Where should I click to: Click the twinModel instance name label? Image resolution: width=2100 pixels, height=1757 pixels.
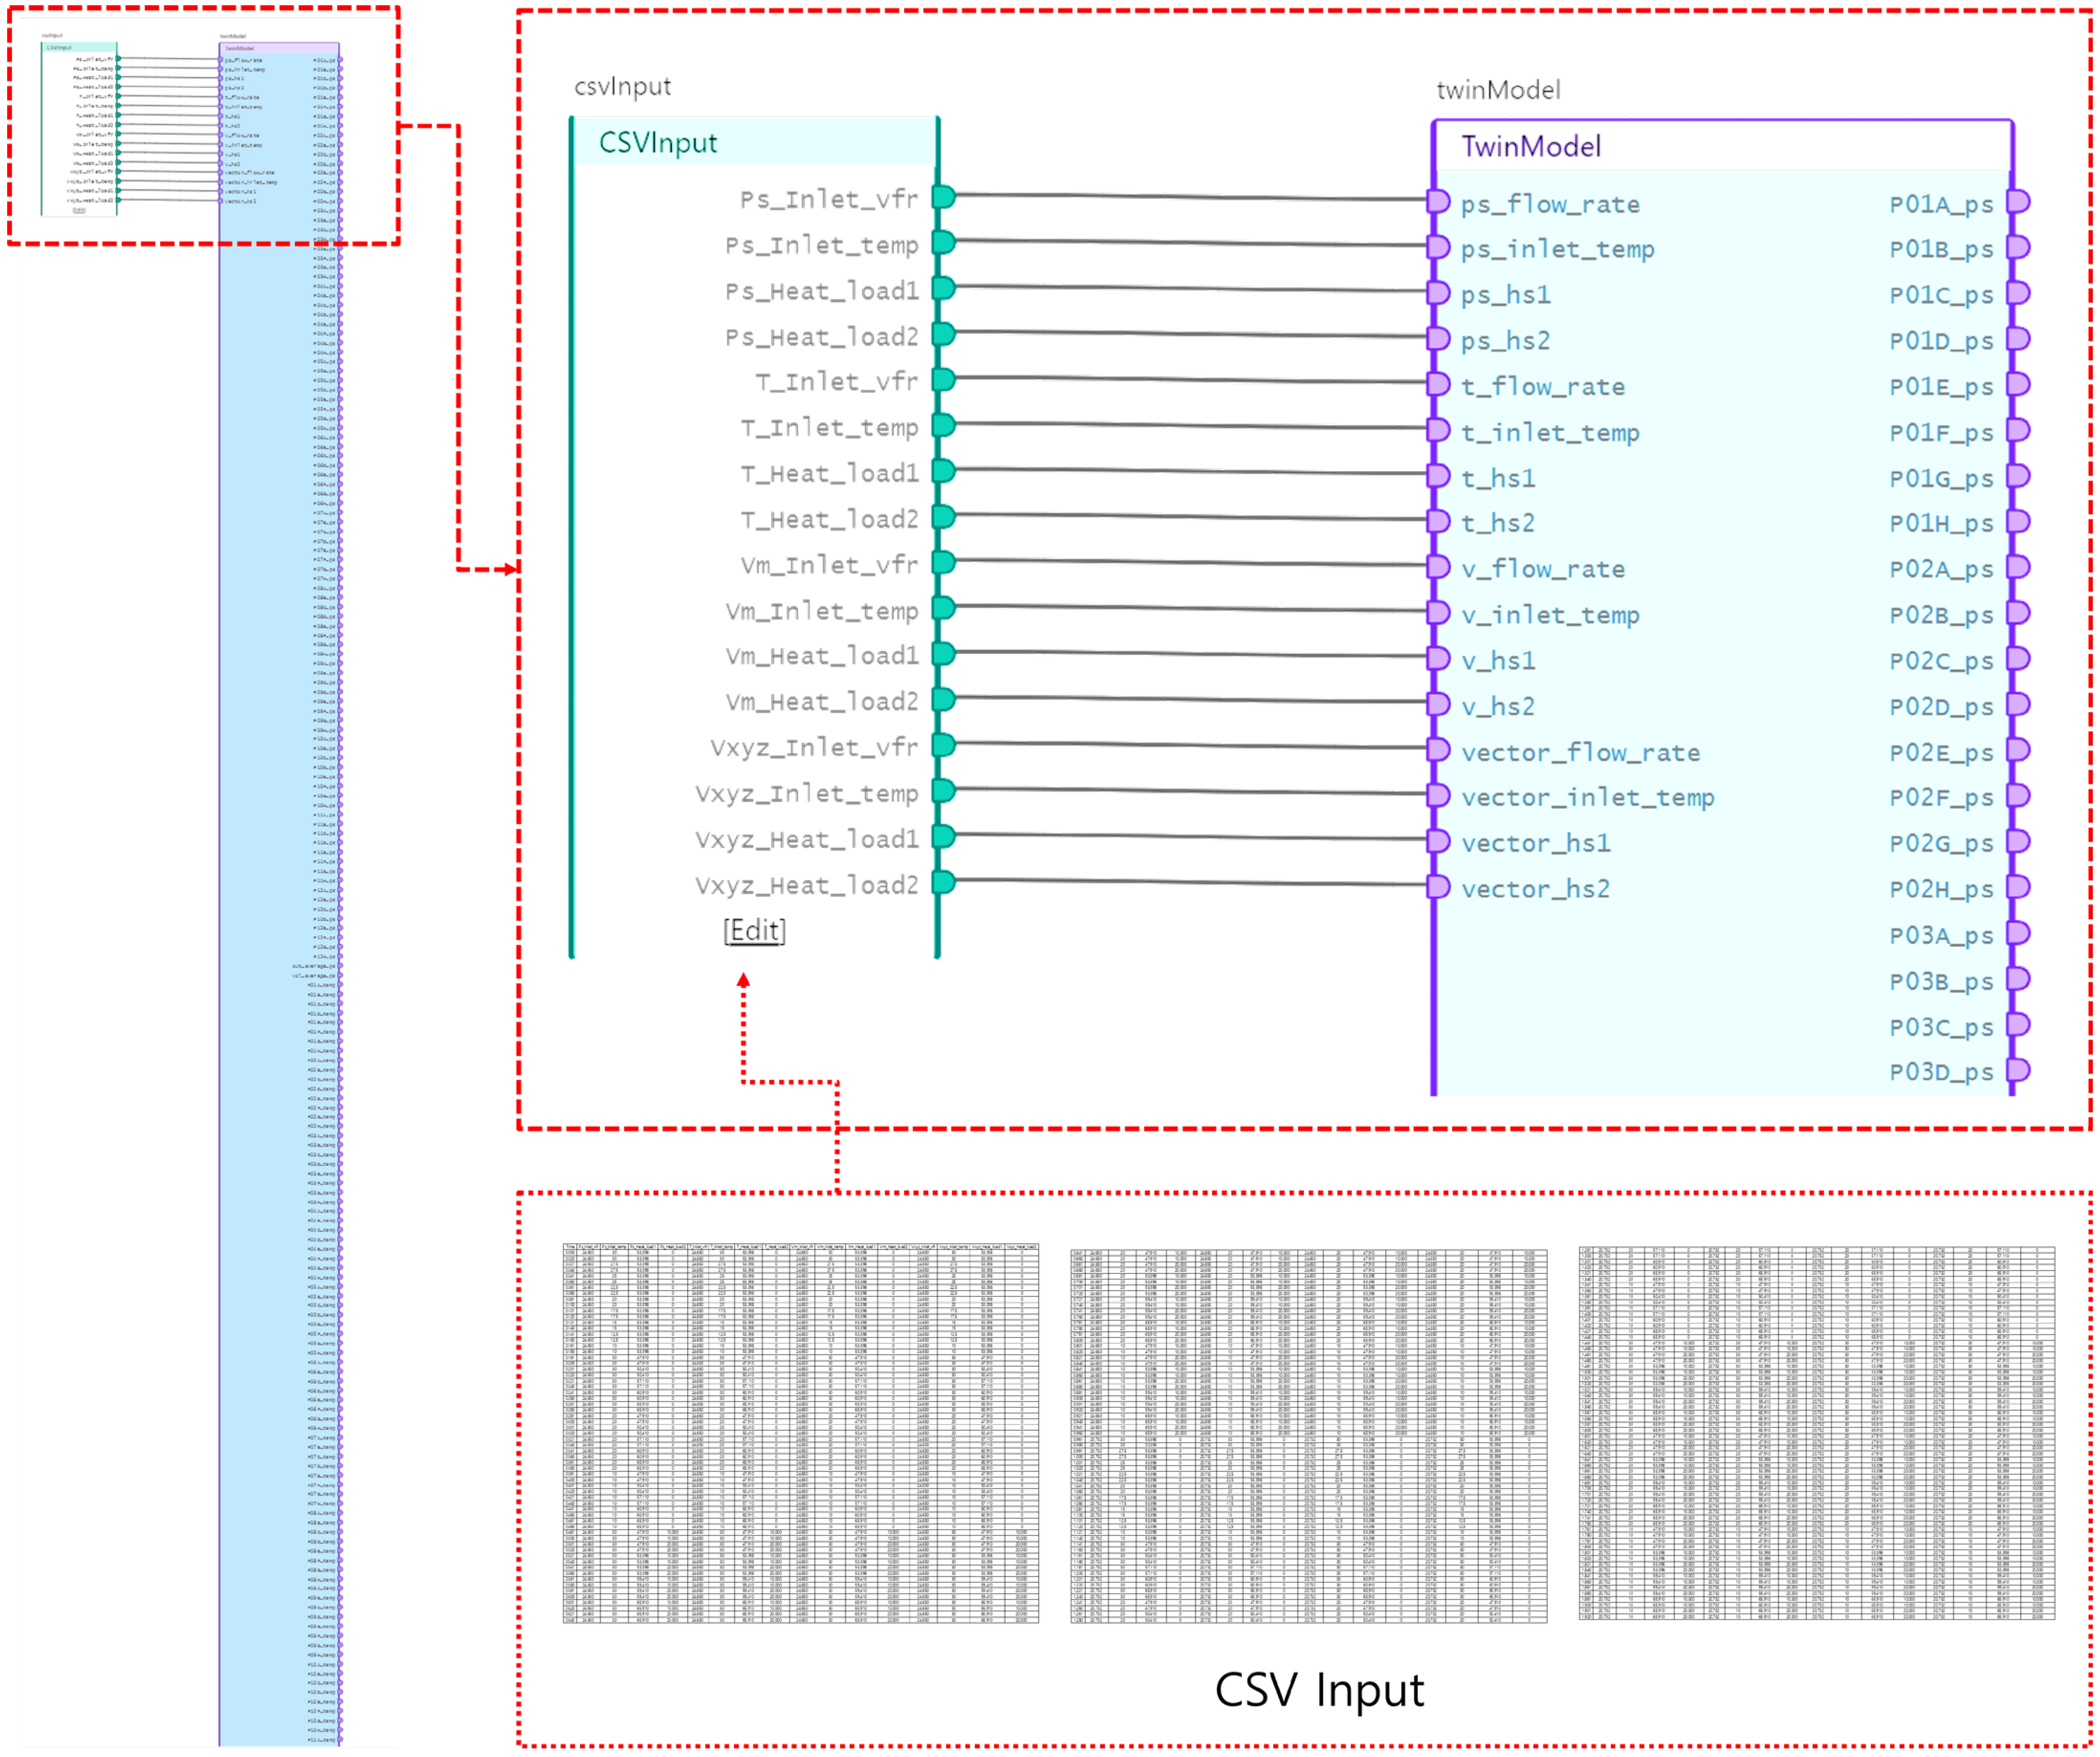coord(1497,90)
